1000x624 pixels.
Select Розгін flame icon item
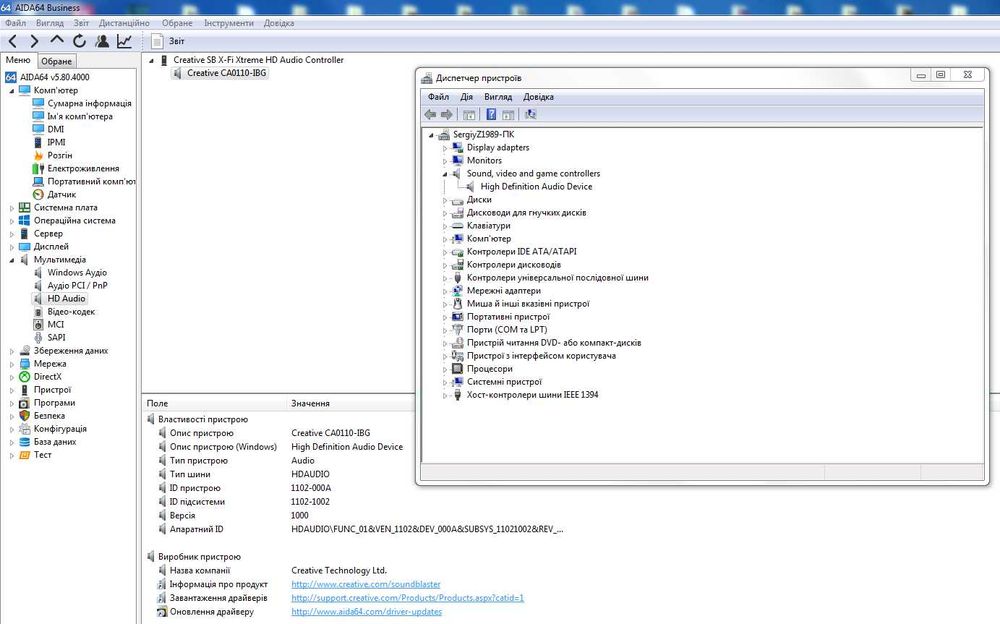click(38, 155)
